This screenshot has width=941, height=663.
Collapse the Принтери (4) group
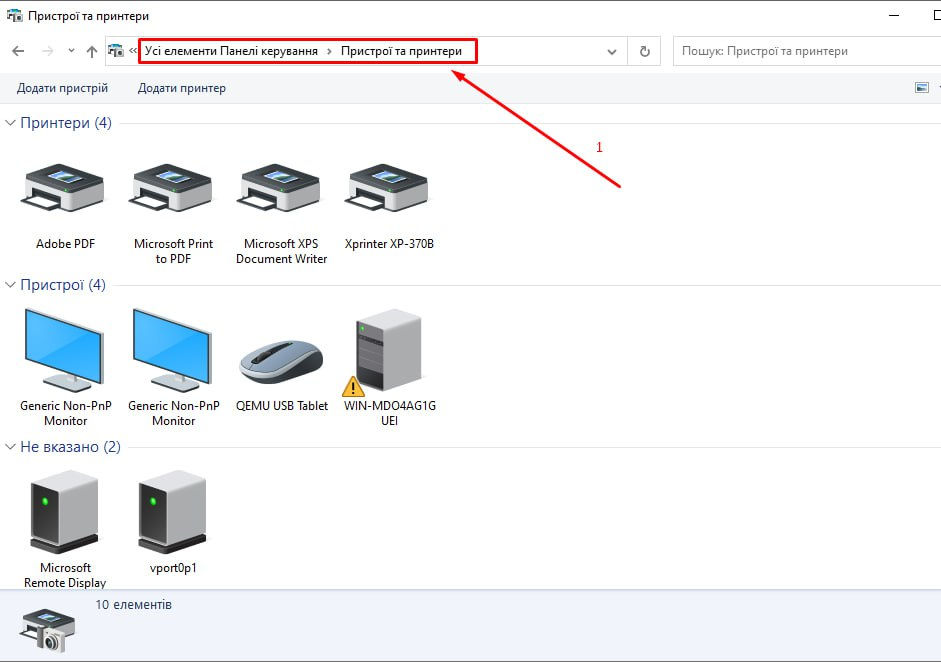[11, 123]
